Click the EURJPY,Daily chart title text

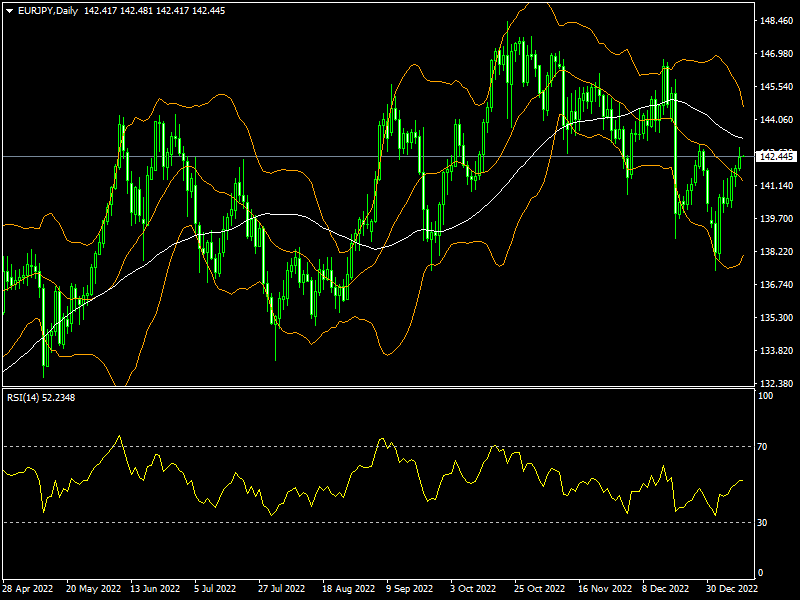pyautogui.click(x=48, y=11)
